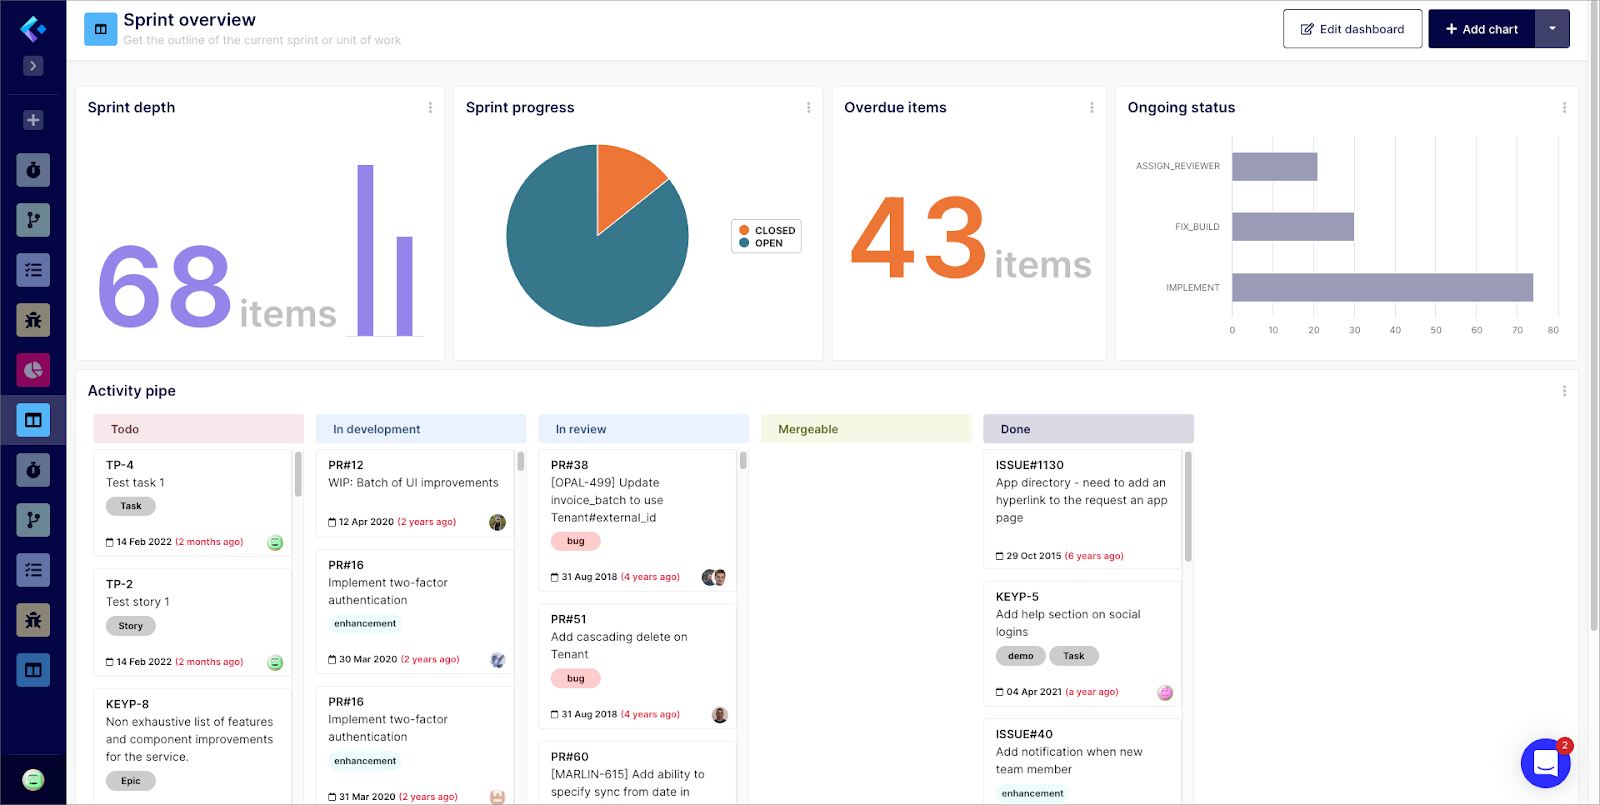Viewport: 1600px width, 805px height.
Task: Click the dashboard icon beside the Sprint overview title
Action: 100,29
